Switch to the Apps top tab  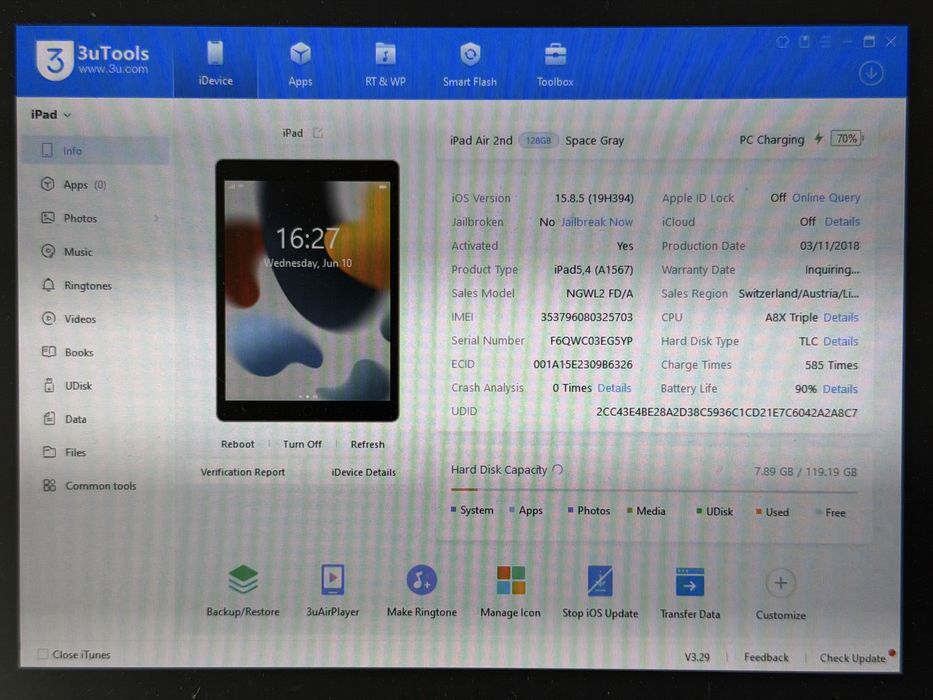(300, 65)
